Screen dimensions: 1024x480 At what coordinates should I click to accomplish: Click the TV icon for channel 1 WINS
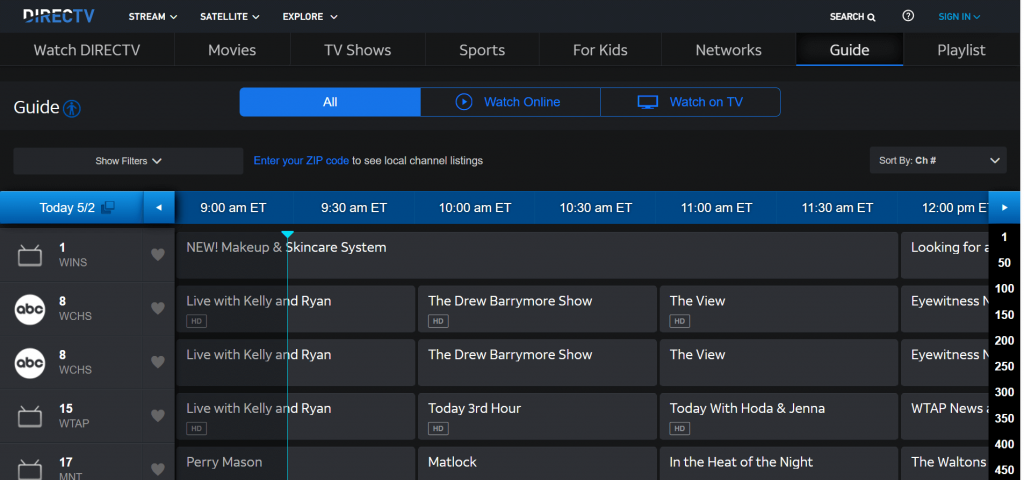(x=29, y=255)
